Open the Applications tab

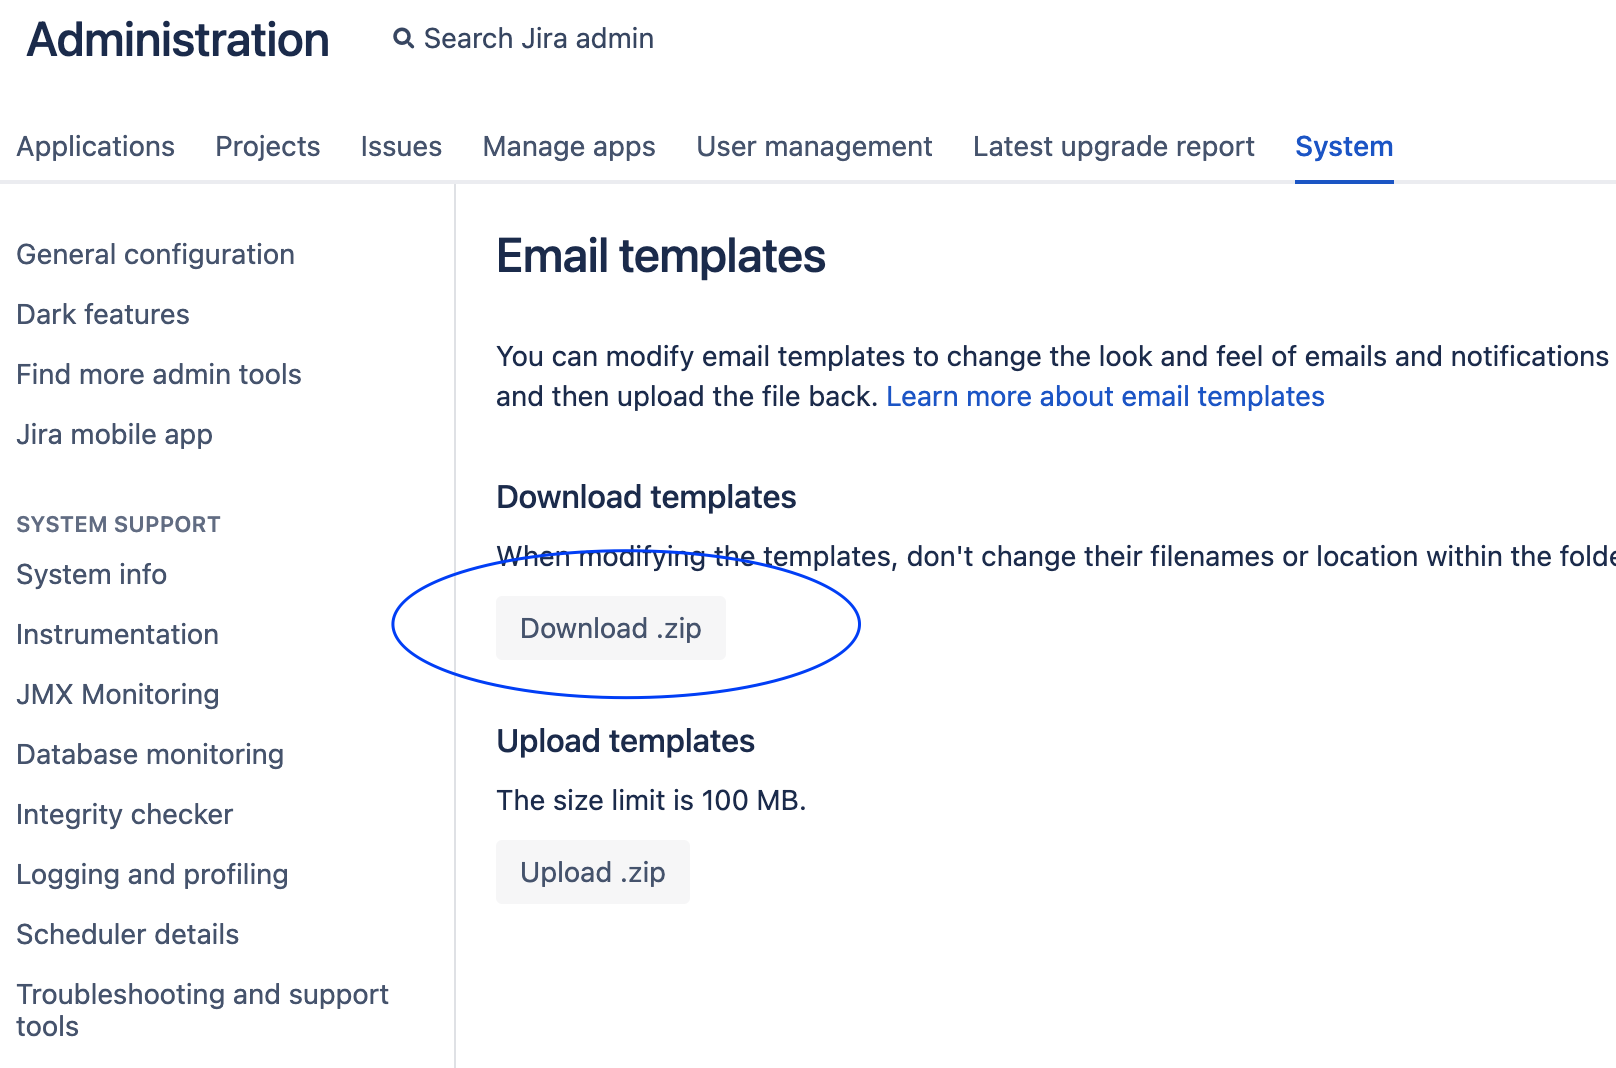[x=96, y=146]
